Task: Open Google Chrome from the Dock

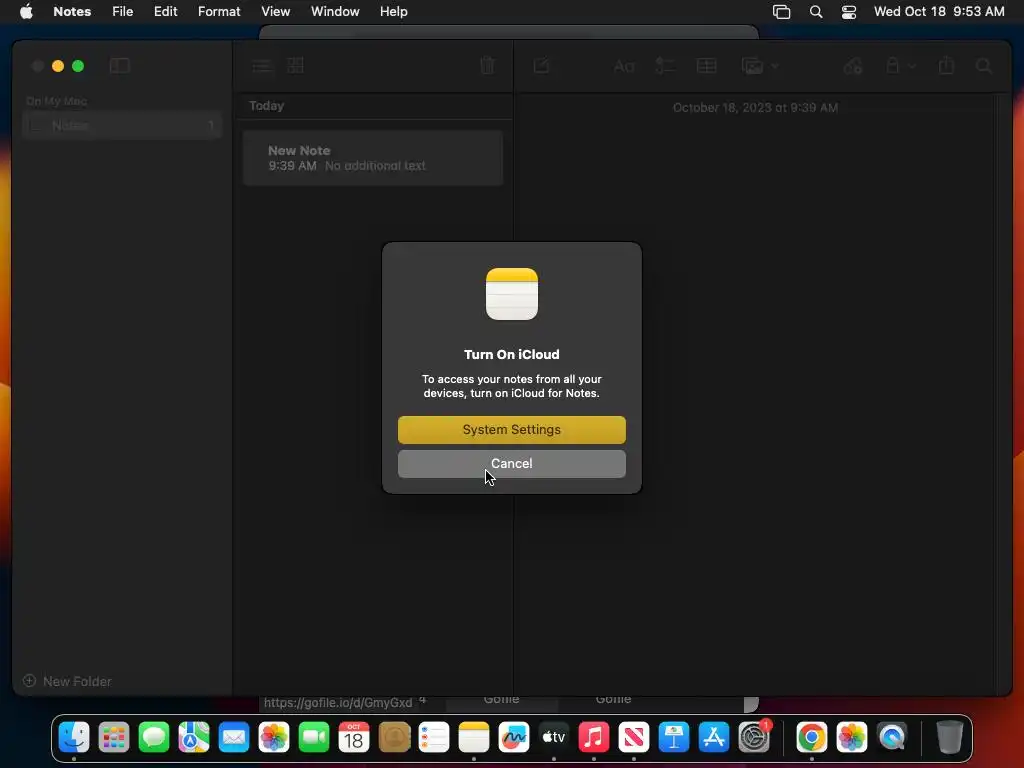Action: point(812,737)
